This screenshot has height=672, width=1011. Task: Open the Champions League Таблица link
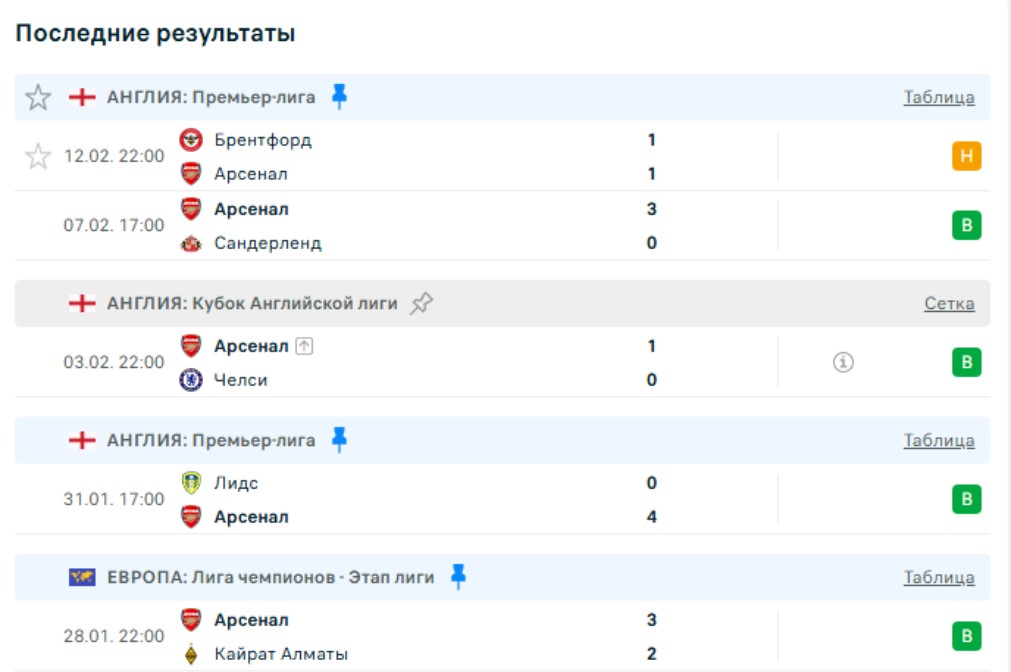(x=938, y=577)
